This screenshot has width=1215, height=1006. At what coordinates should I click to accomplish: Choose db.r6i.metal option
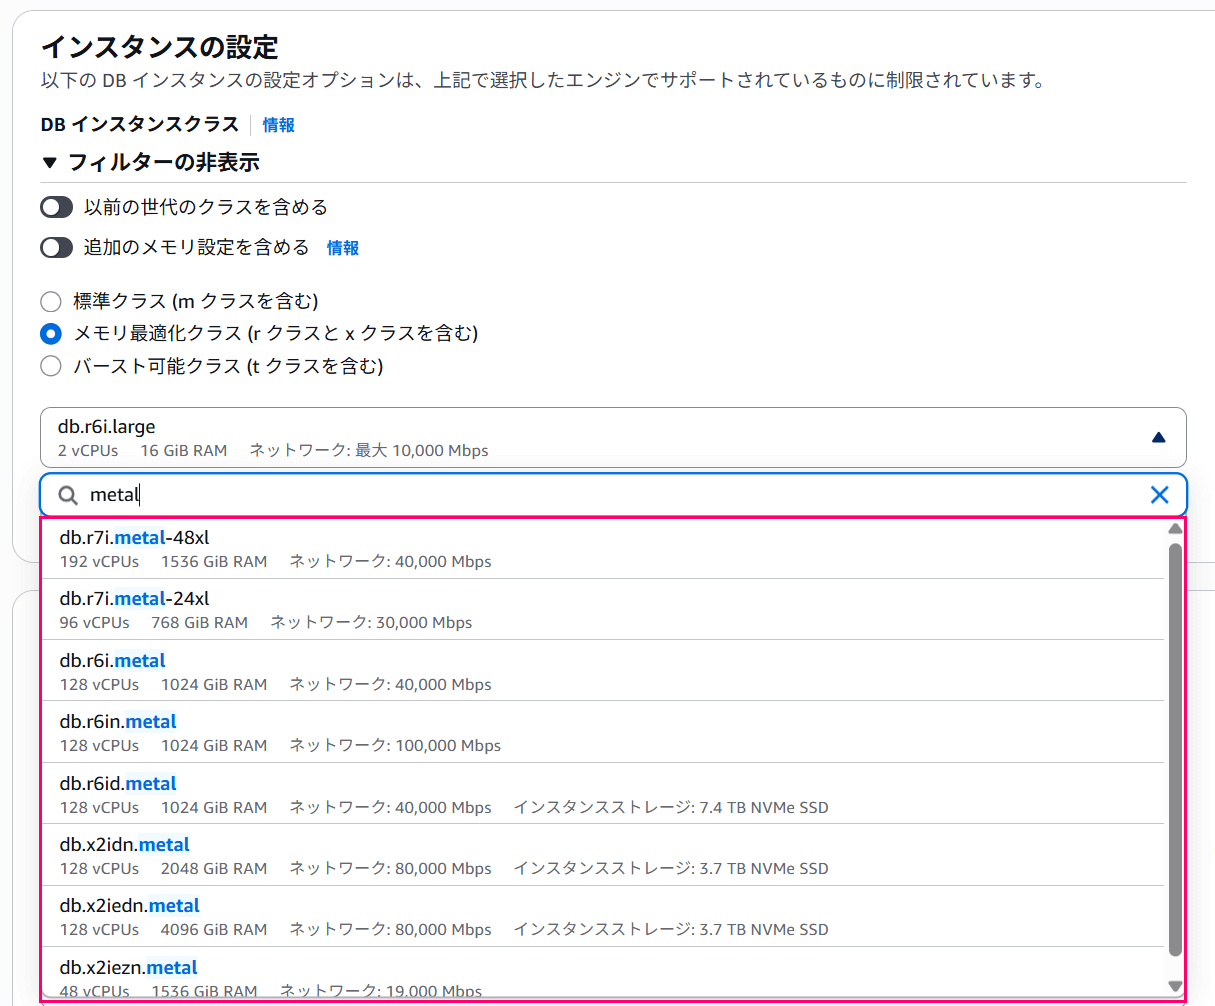click(x=602, y=671)
